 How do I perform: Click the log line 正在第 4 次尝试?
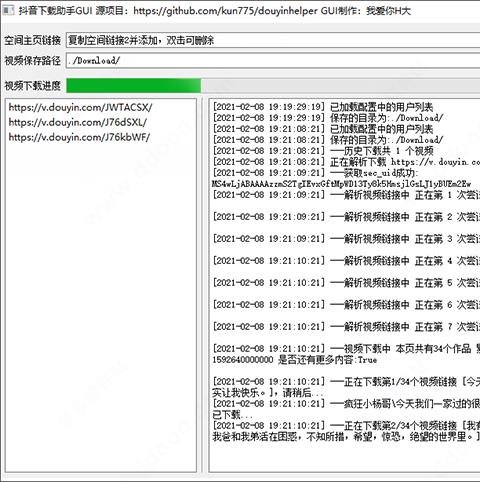346,261
